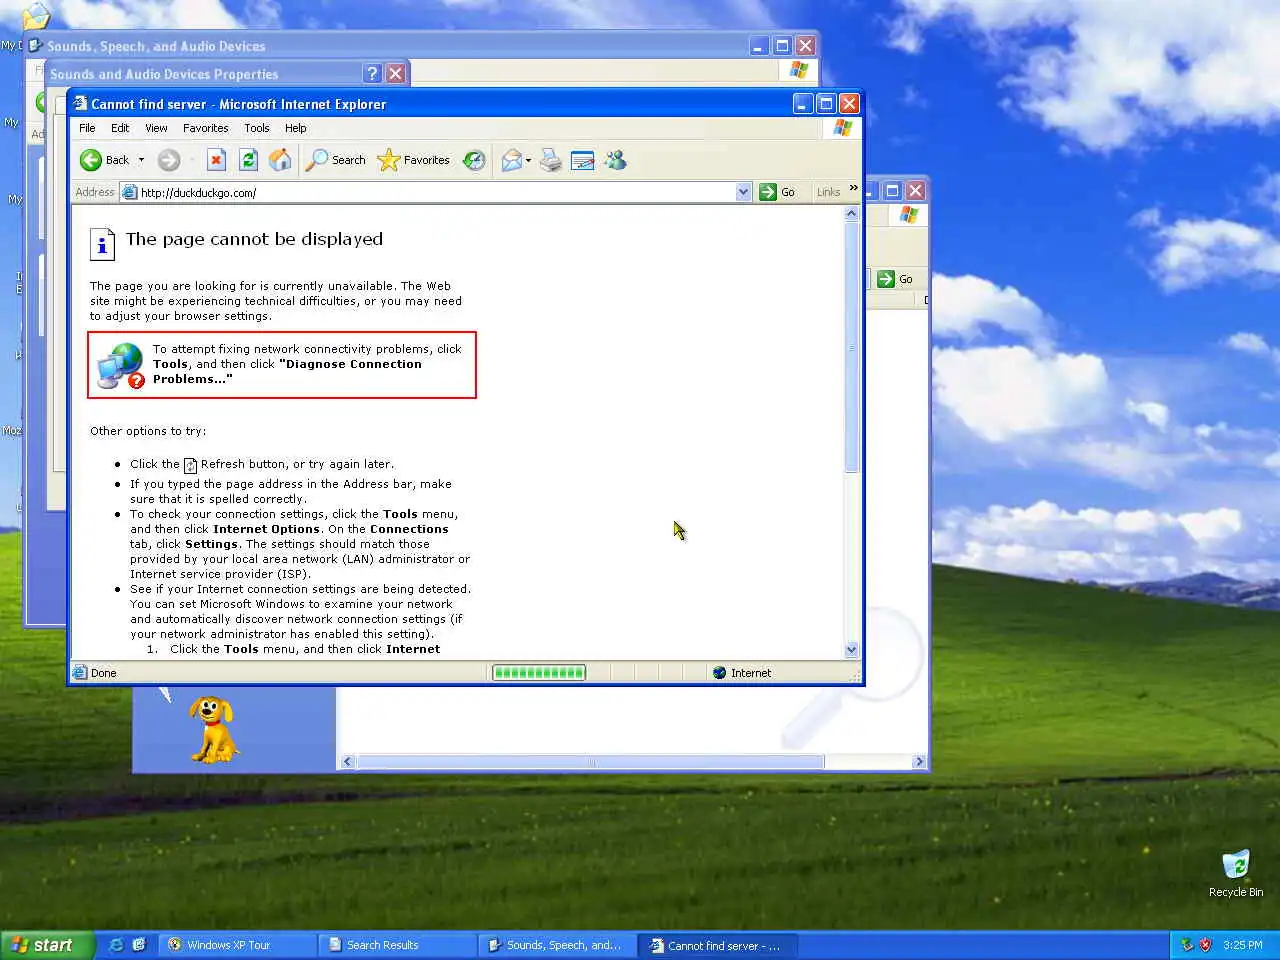Screen dimensions: 1280x960
Task: Open the Favorites menu
Action: click(x=205, y=128)
